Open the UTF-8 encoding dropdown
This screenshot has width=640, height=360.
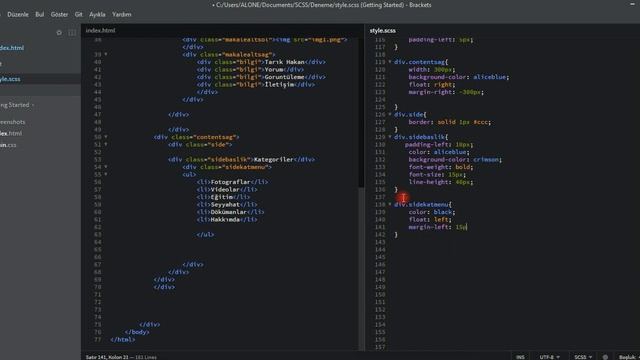549,357
